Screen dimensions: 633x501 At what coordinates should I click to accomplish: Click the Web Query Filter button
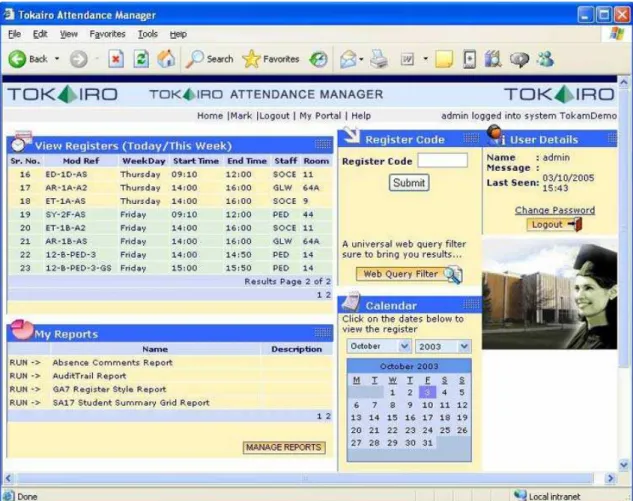(x=409, y=274)
